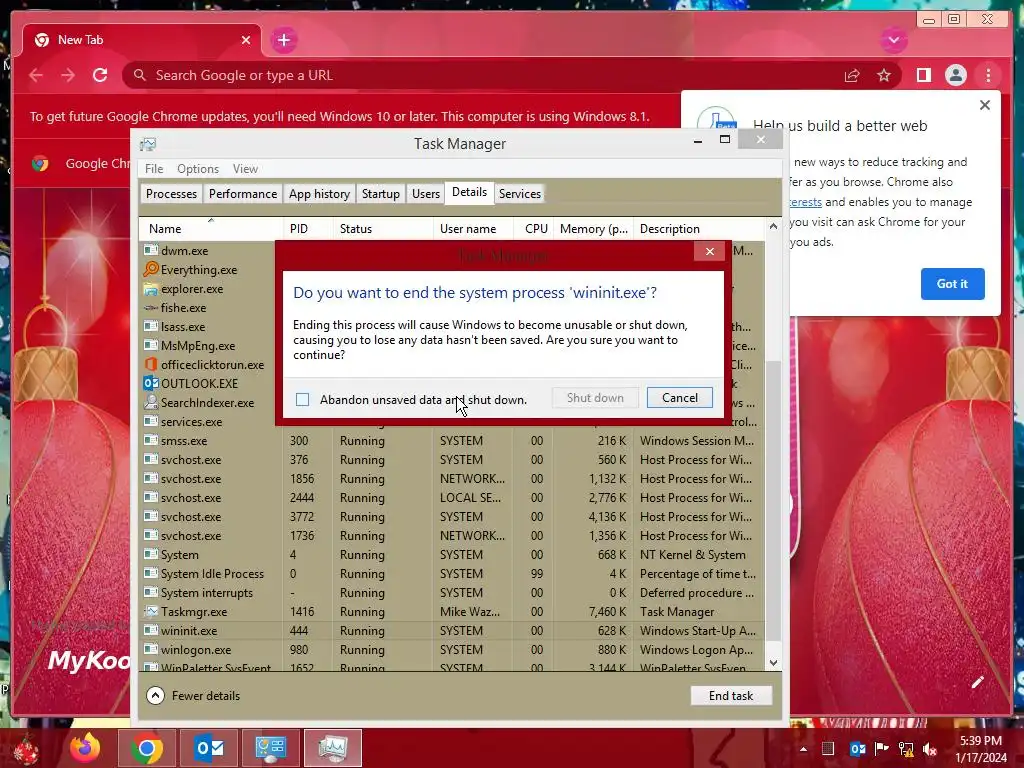Sort by the User name column header
Viewport: 1024px width, 768px height.
(472, 229)
